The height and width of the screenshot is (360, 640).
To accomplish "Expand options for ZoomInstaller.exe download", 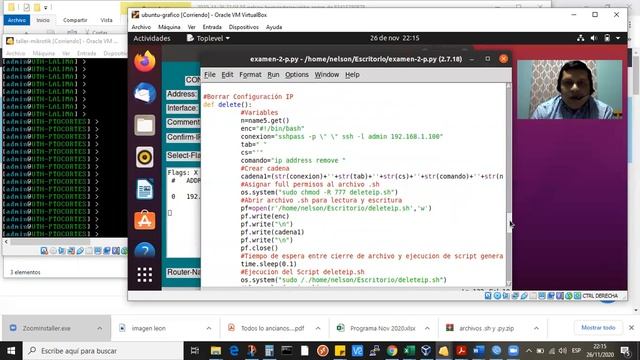I will pos(100,328).
